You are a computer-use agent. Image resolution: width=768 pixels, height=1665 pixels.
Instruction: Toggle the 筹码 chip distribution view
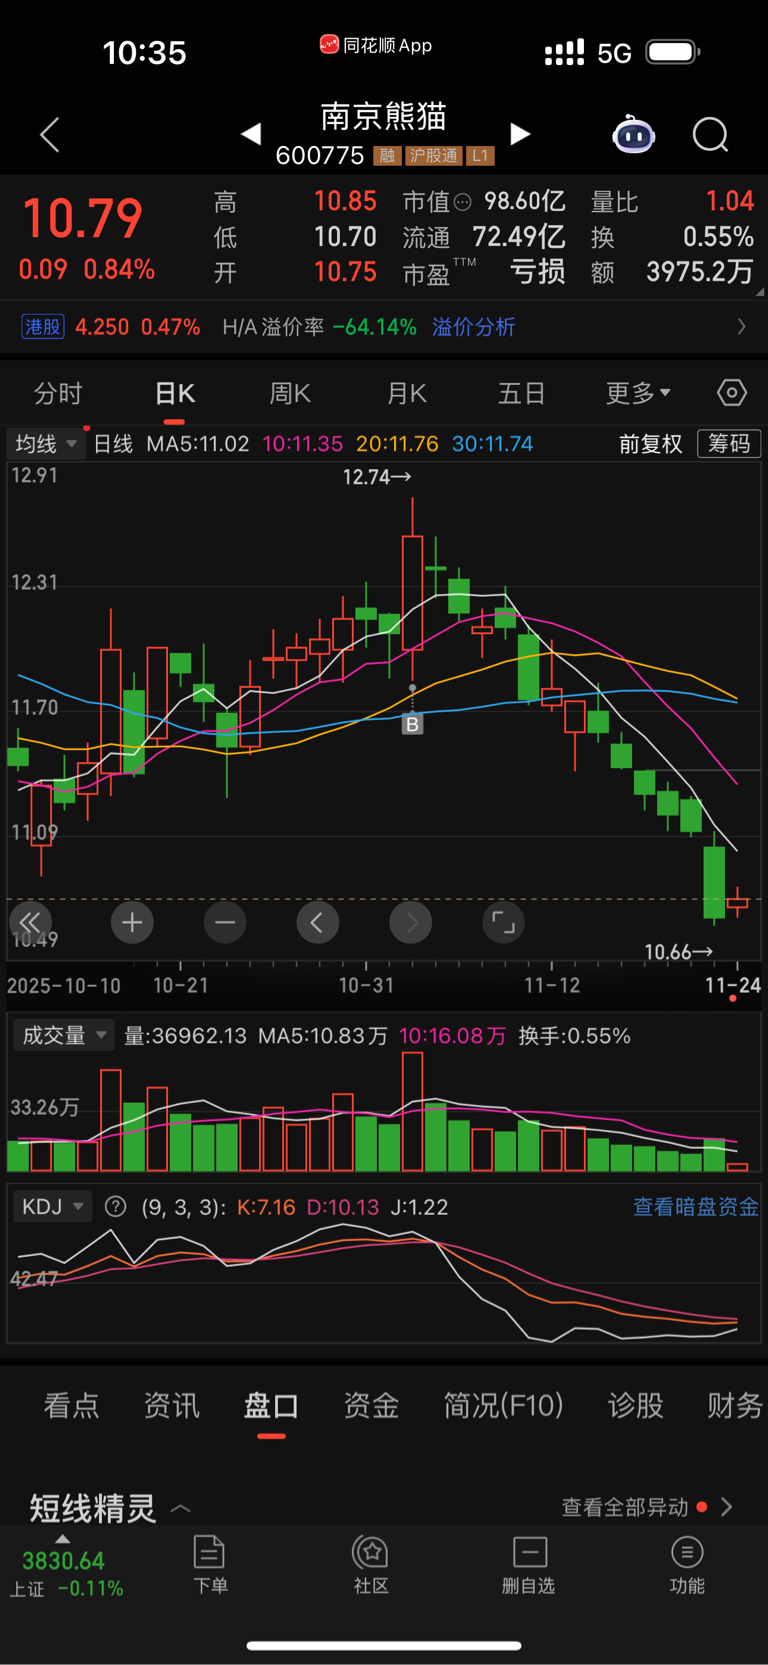point(729,443)
